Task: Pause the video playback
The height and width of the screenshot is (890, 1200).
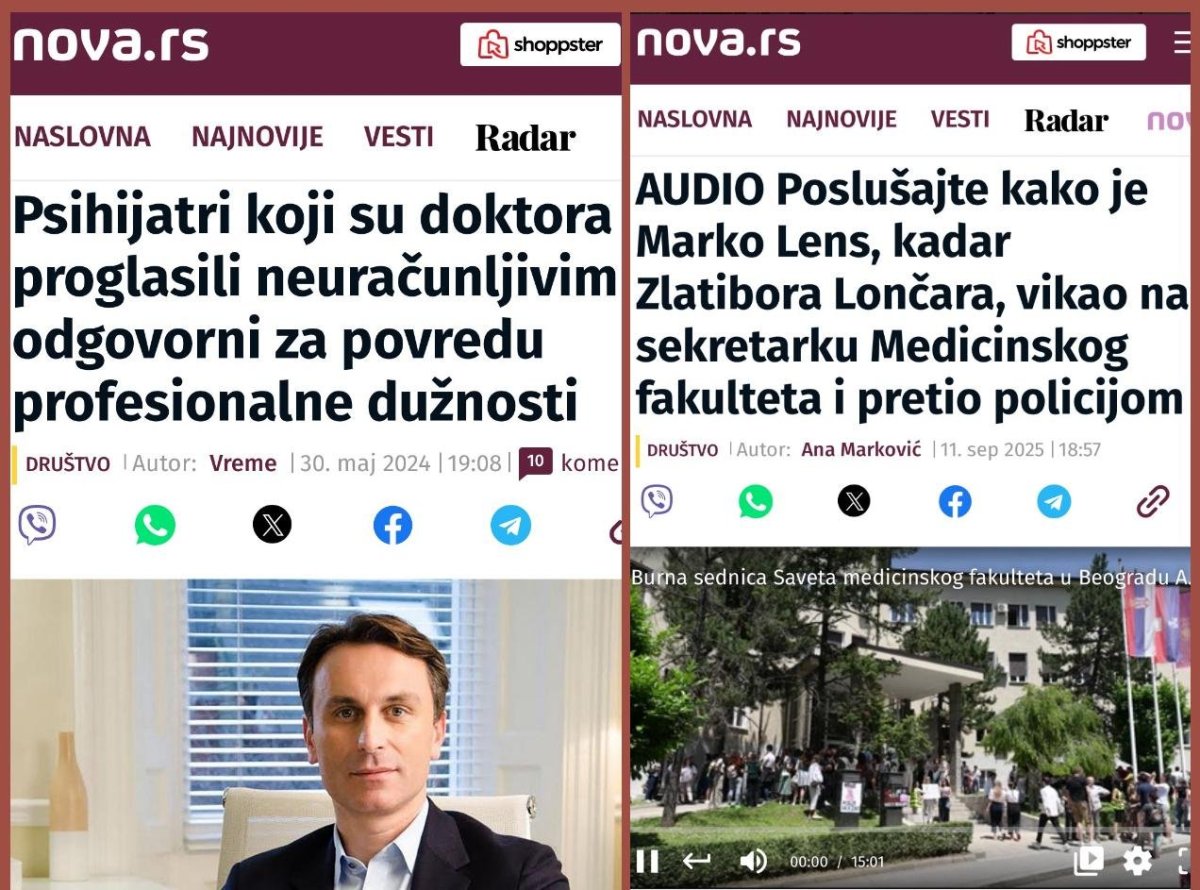Action: [x=647, y=861]
